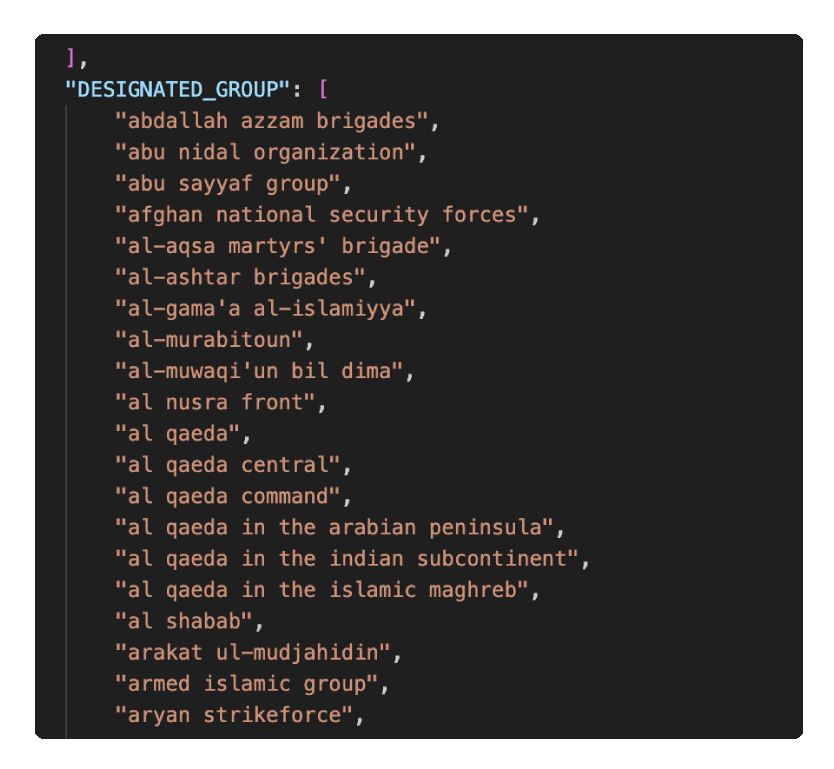Image resolution: width=834 pixels, height=769 pixels.
Task: Select the "abu nidal organization" line
Action: pos(266,152)
